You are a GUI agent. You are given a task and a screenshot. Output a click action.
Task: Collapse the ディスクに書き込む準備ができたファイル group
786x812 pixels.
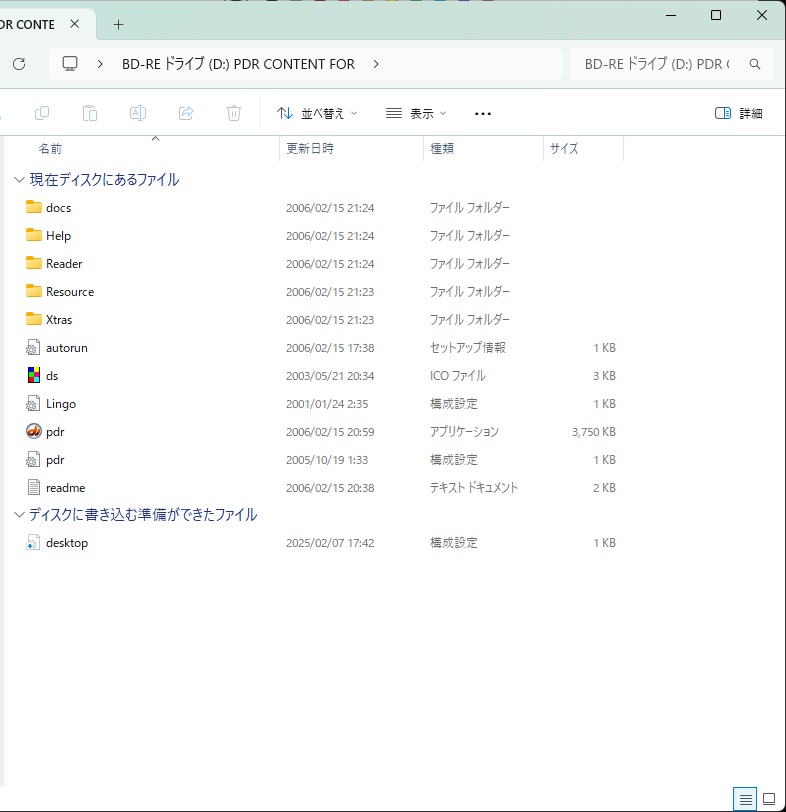(x=19, y=515)
